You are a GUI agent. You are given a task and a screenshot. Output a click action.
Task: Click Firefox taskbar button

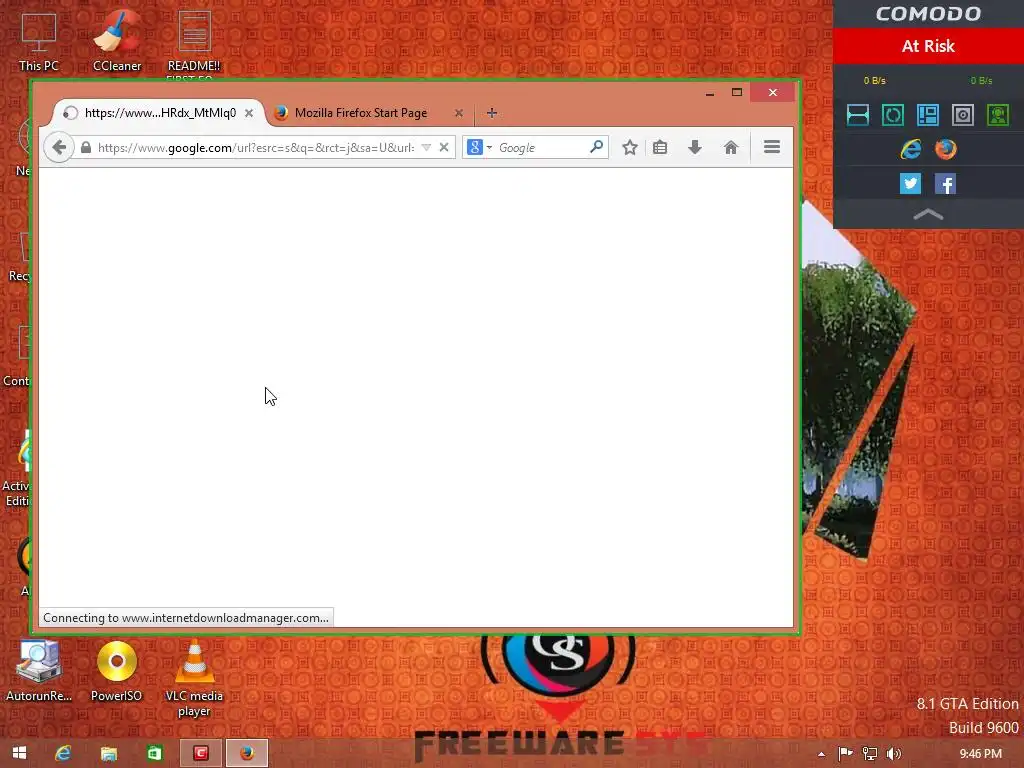point(247,753)
